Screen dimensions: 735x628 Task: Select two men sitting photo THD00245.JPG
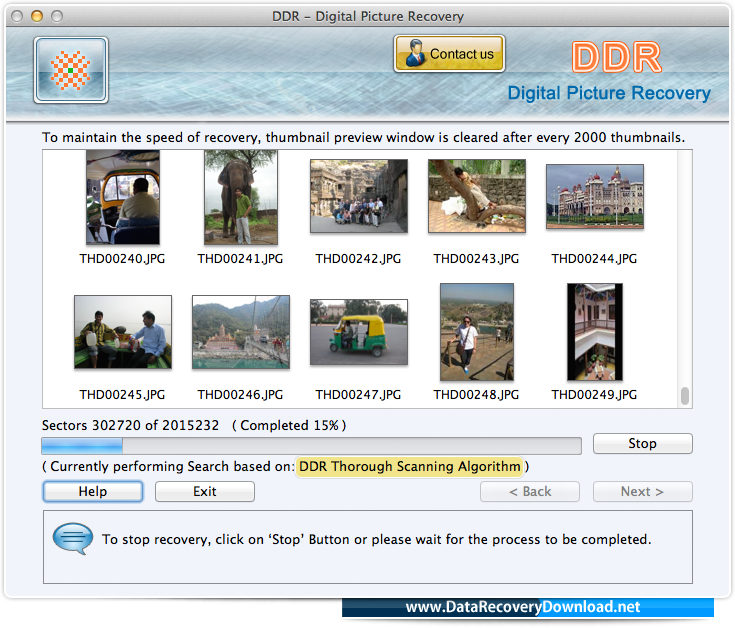pyautogui.click(x=123, y=332)
